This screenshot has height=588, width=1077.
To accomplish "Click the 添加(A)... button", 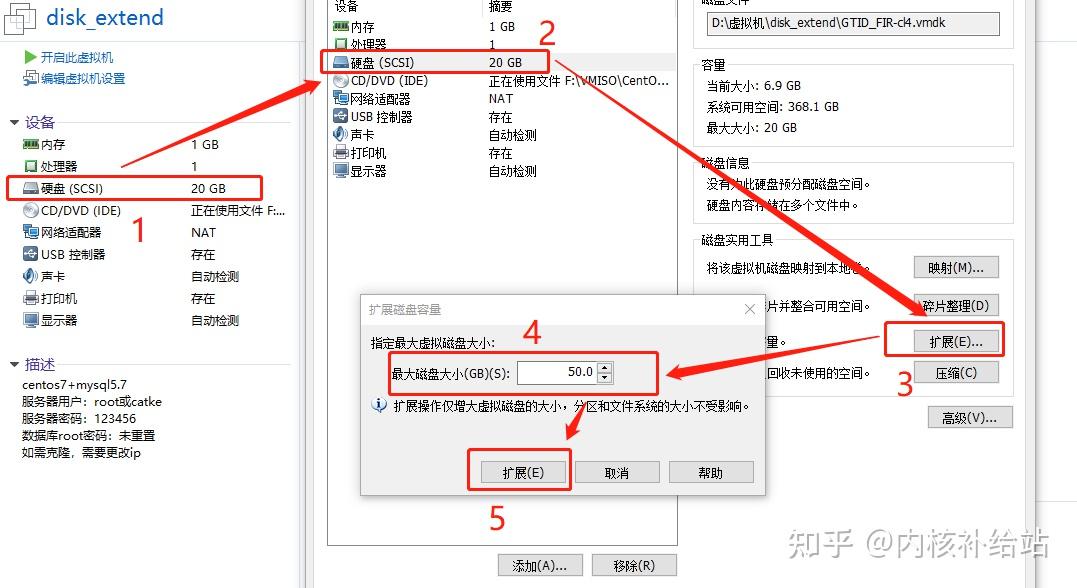I will (x=540, y=565).
